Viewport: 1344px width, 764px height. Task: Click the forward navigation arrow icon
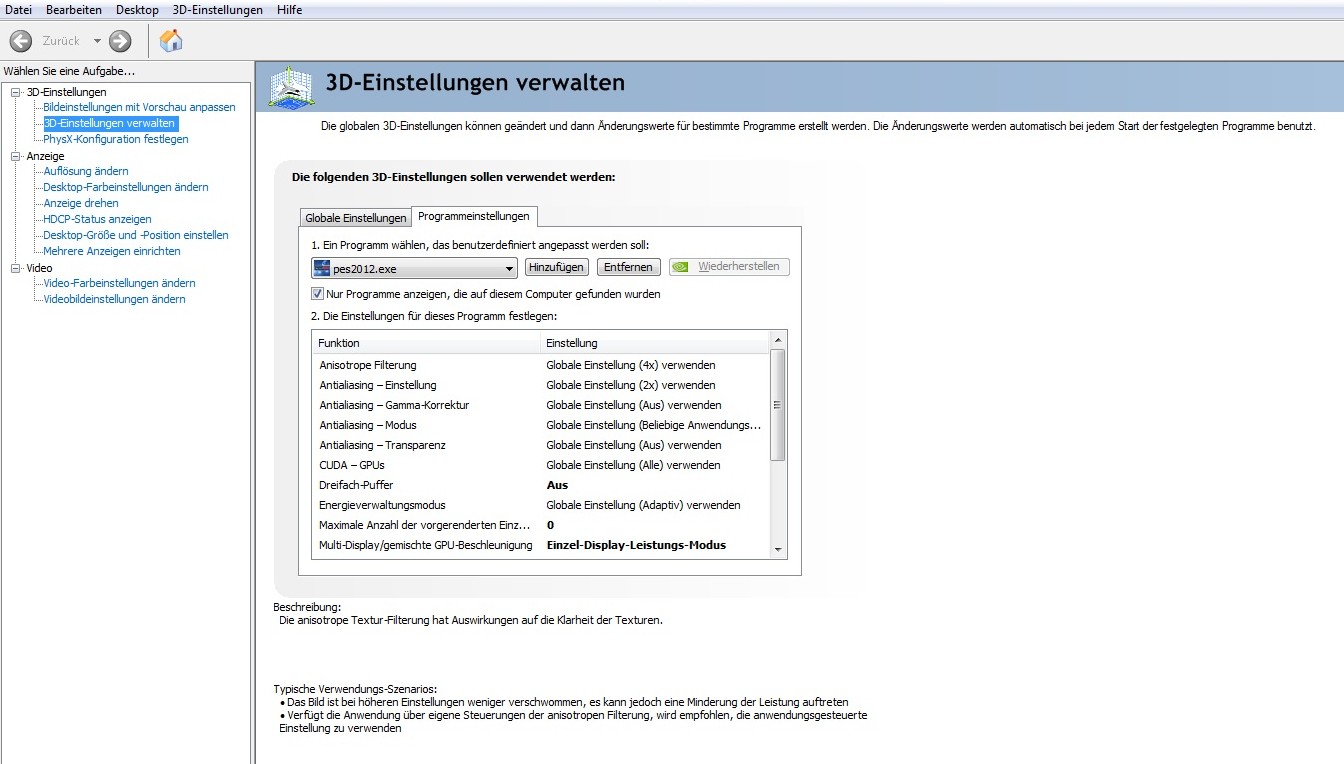(120, 41)
